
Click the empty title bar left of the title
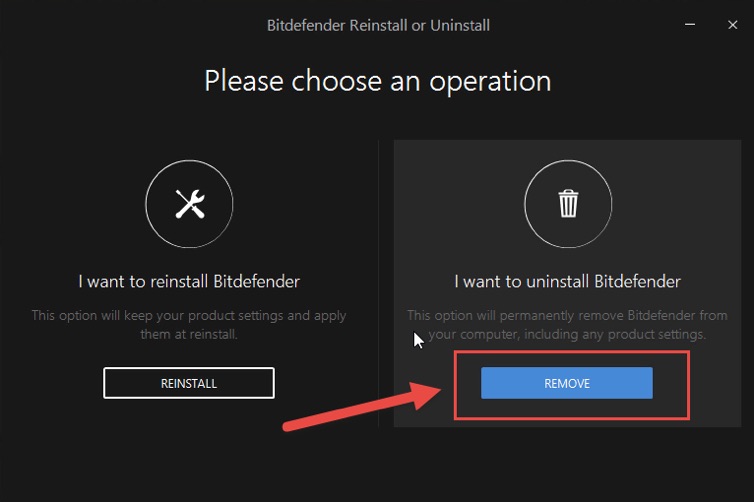[120, 24]
